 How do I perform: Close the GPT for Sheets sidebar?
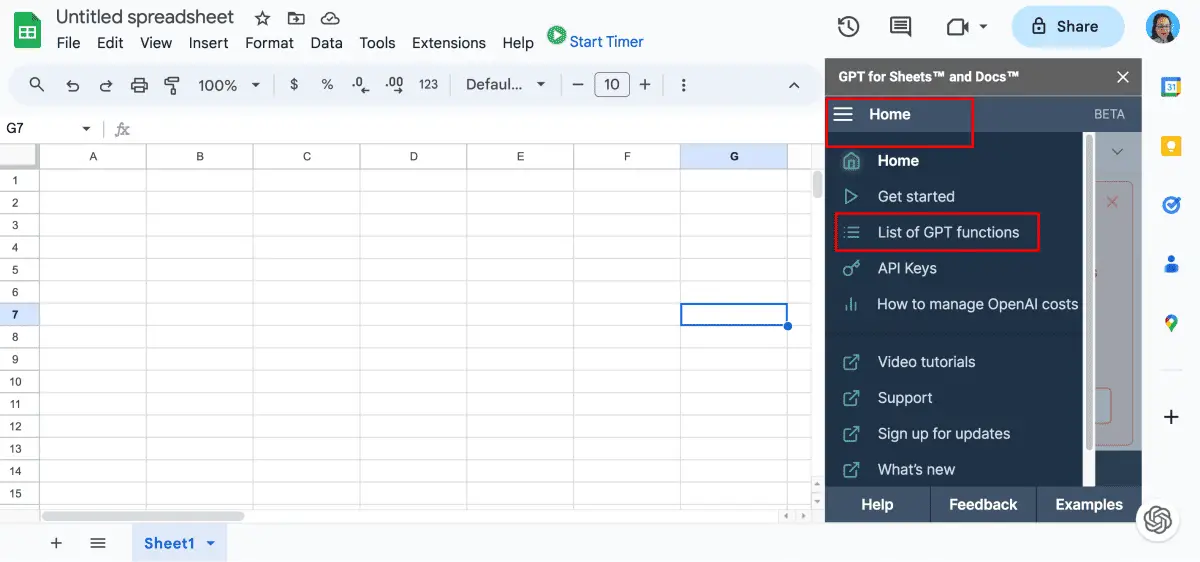[1123, 77]
